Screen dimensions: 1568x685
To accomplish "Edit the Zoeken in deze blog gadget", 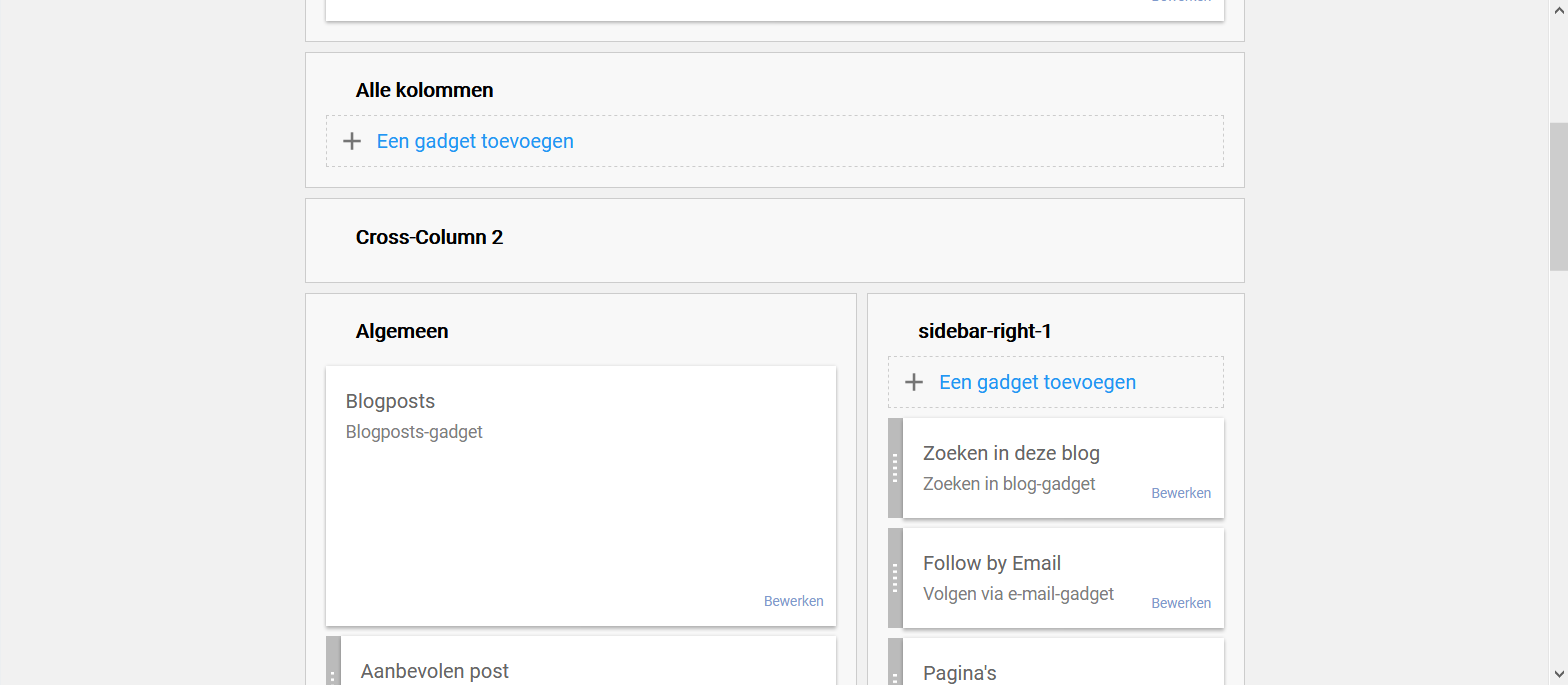I will (x=1181, y=493).
